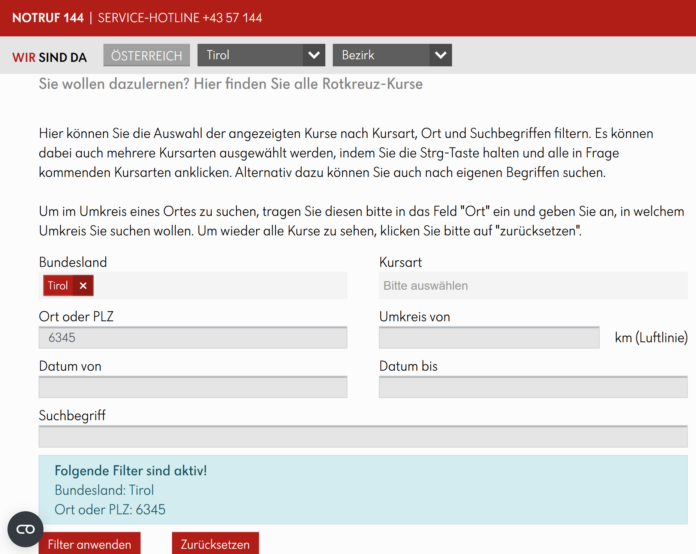Click Zurücksetzen to reset filters
This screenshot has height=554, width=696.
[x=215, y=545]
